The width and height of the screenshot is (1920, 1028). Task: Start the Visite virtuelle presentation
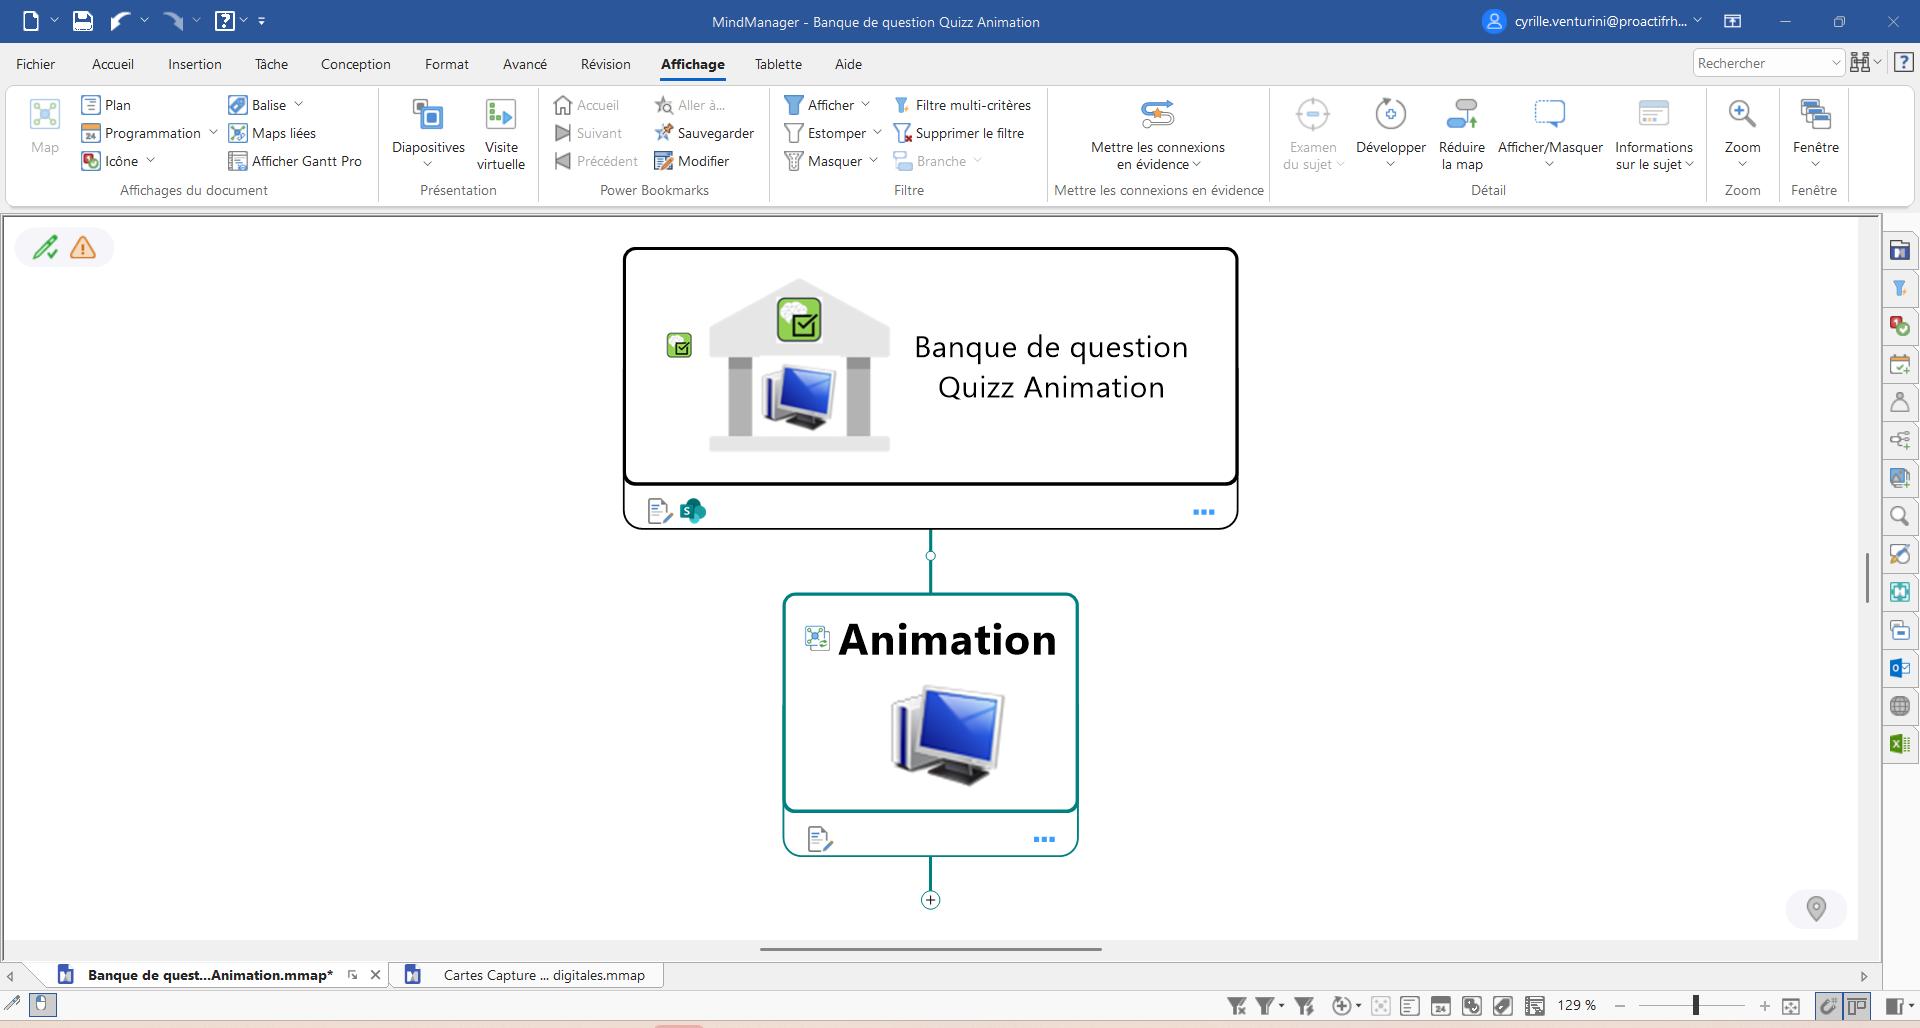pyautogui.click(x=500, y=116)
